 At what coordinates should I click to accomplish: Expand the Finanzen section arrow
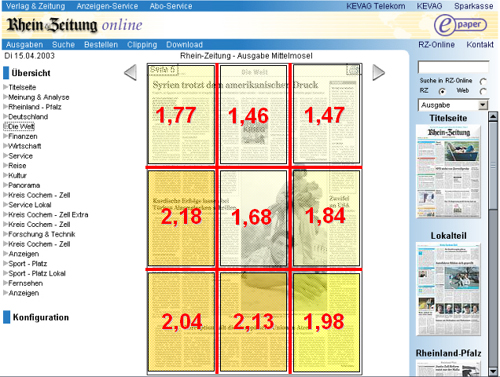tap(5, 136)
